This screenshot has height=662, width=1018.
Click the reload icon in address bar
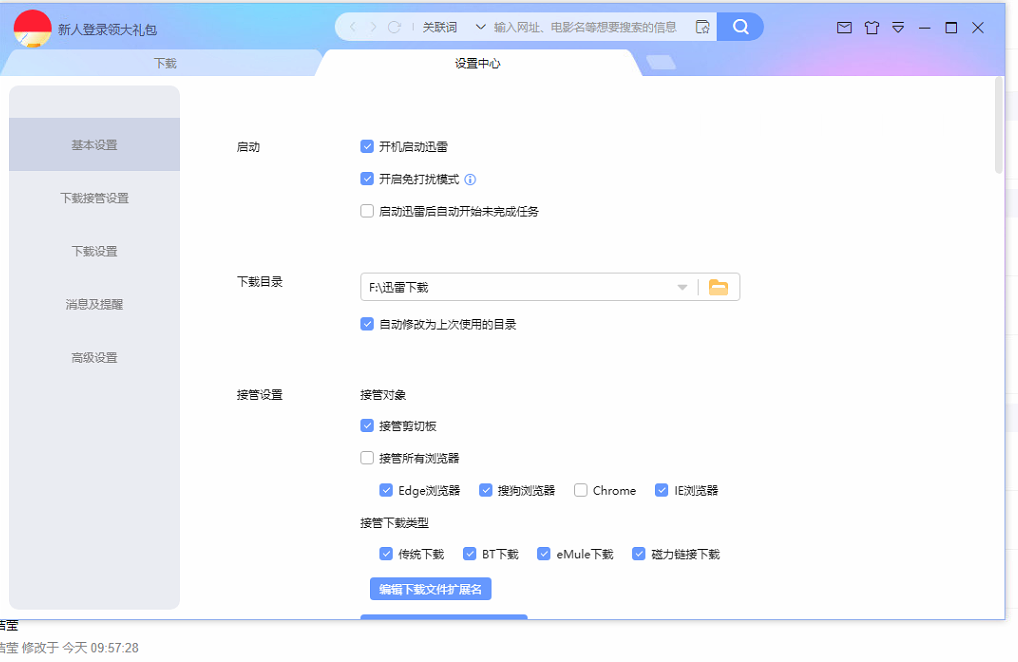tap(394, 27)
